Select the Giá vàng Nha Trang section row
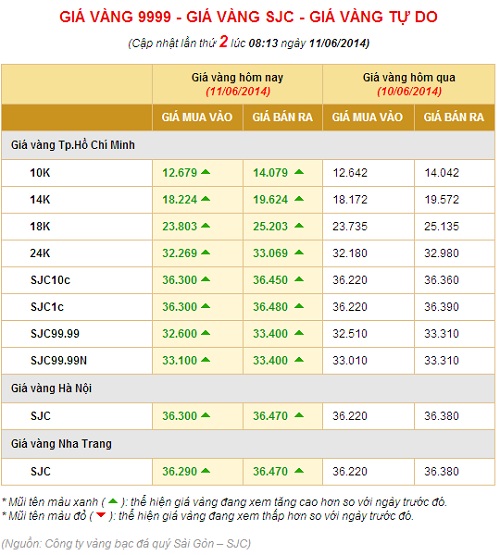 248,444
